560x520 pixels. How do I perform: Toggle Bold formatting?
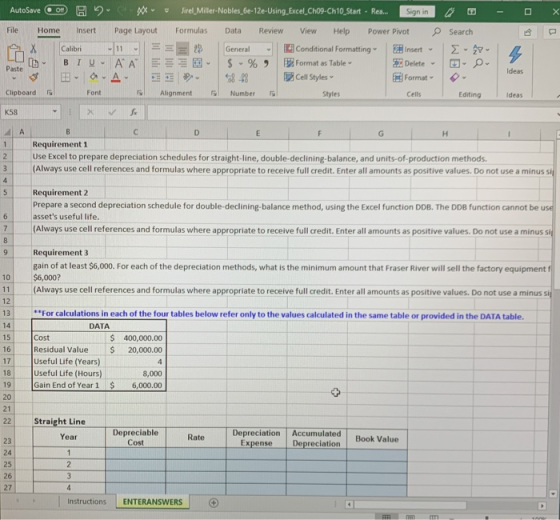[66, 62]
